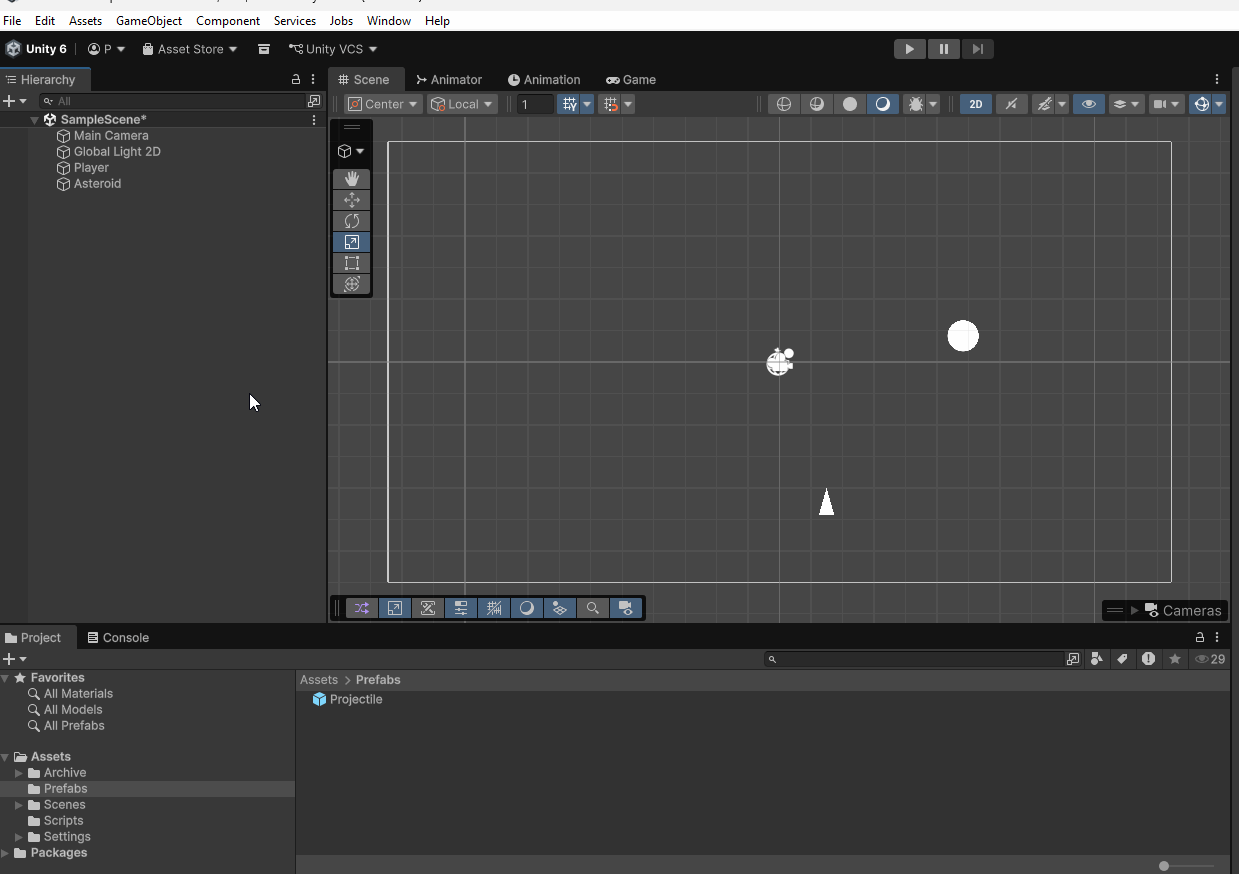Switch to the Console tab
The height and width of the screenshot is (874, 1239).
[118, 637]
